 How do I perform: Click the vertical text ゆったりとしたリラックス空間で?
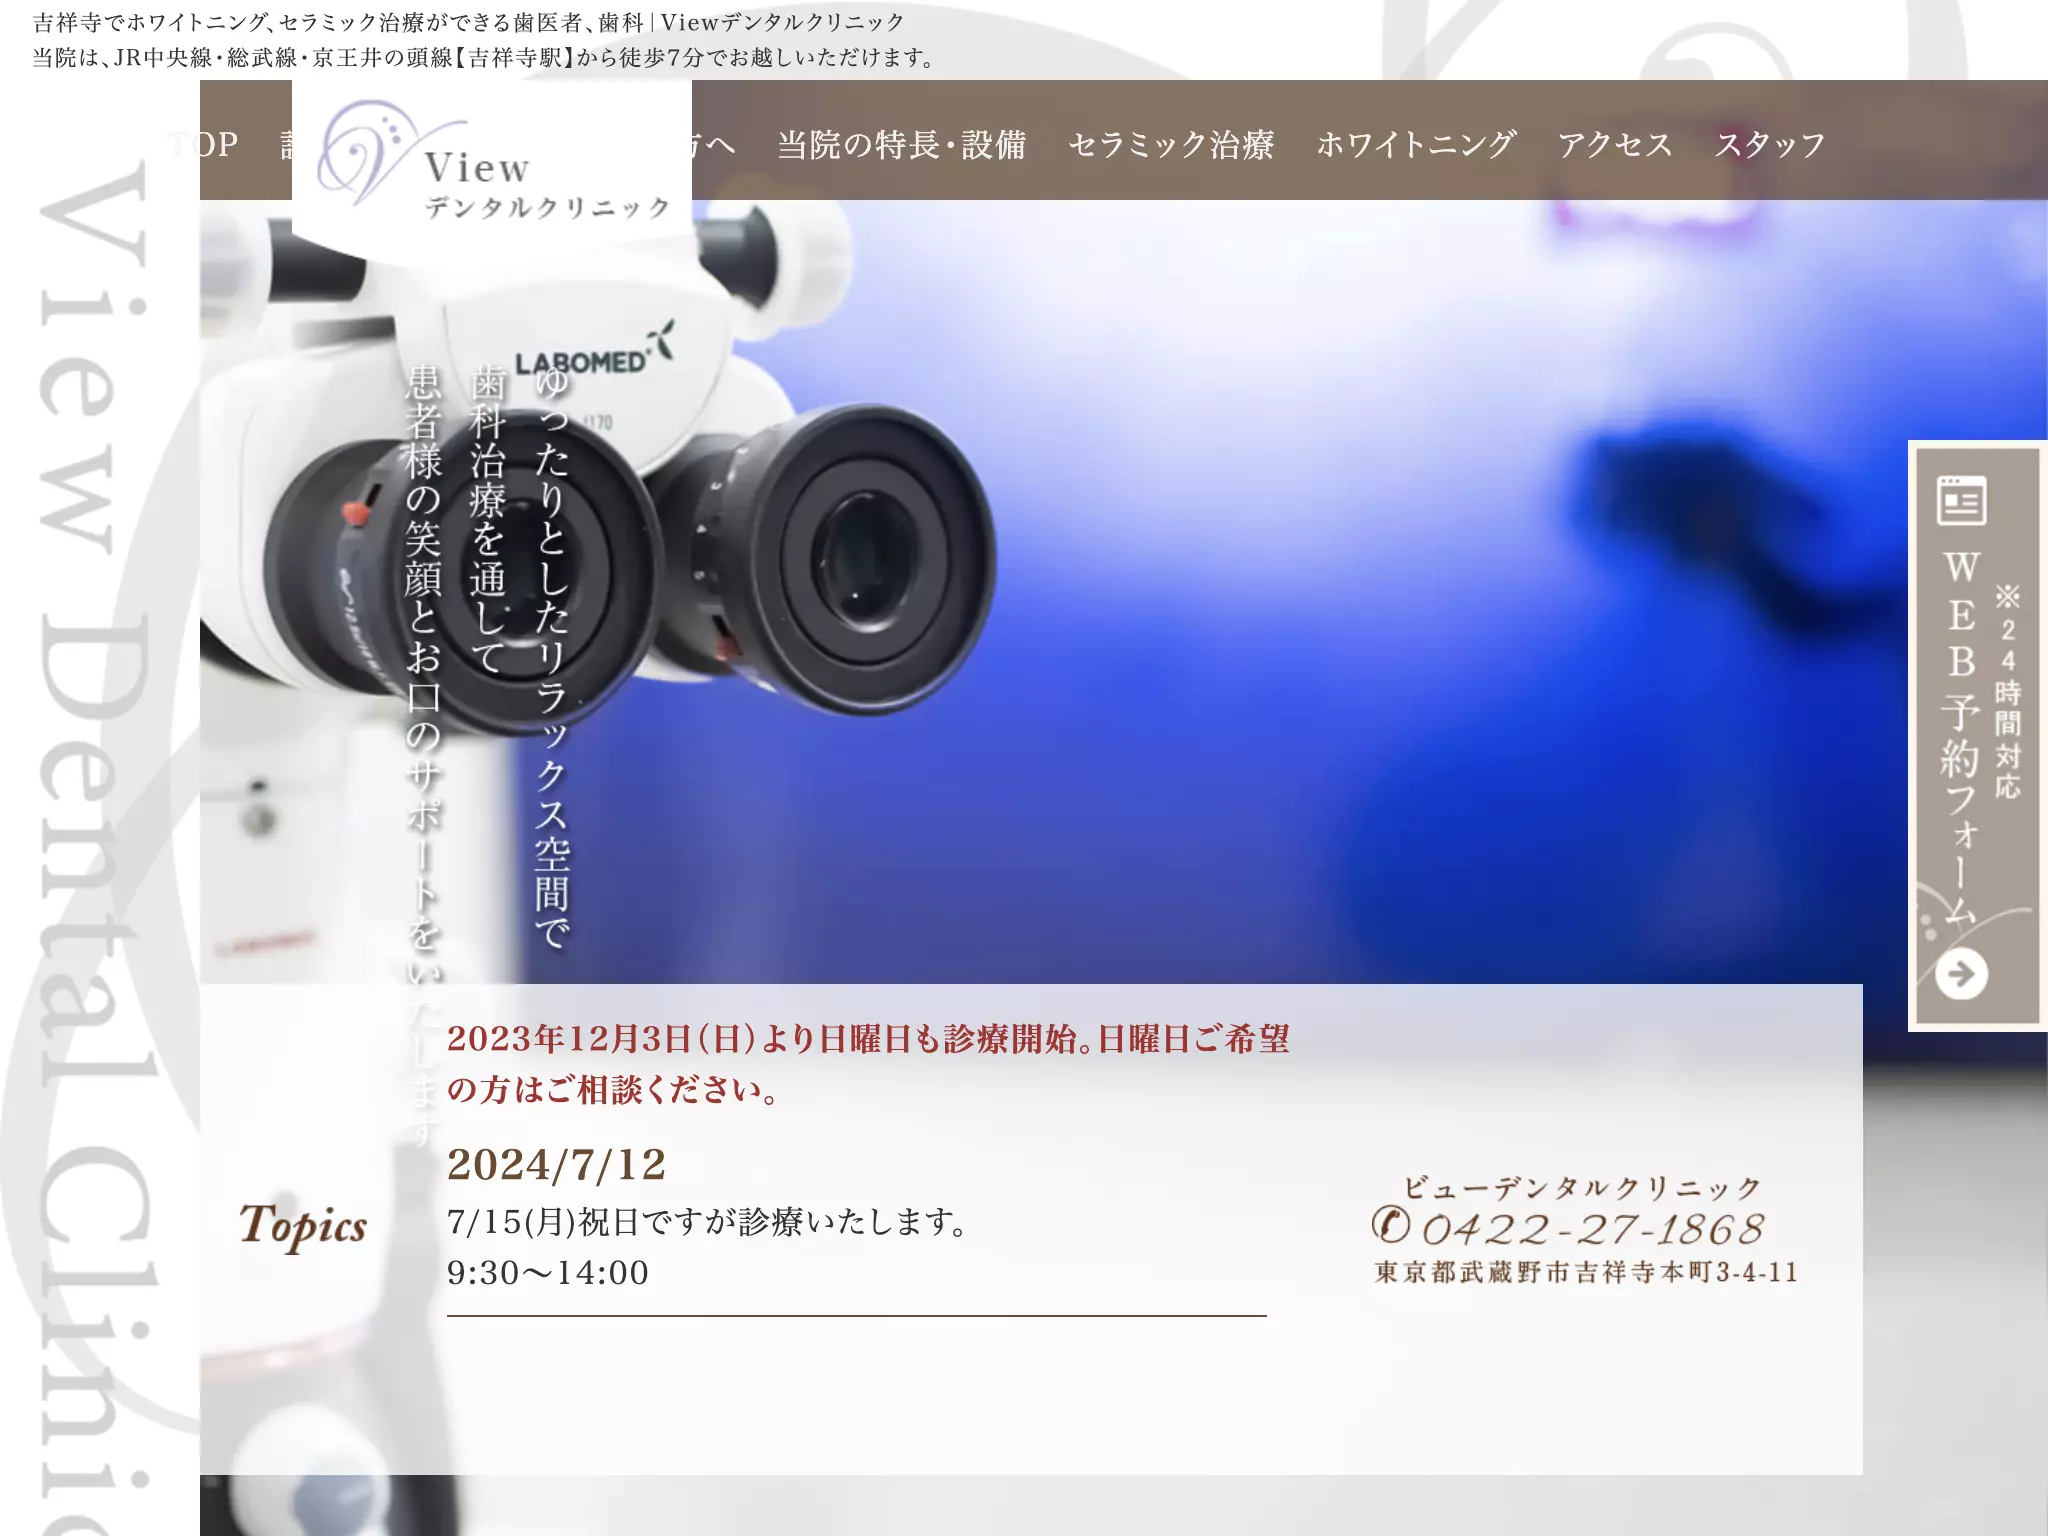click(x=551, y=658)
